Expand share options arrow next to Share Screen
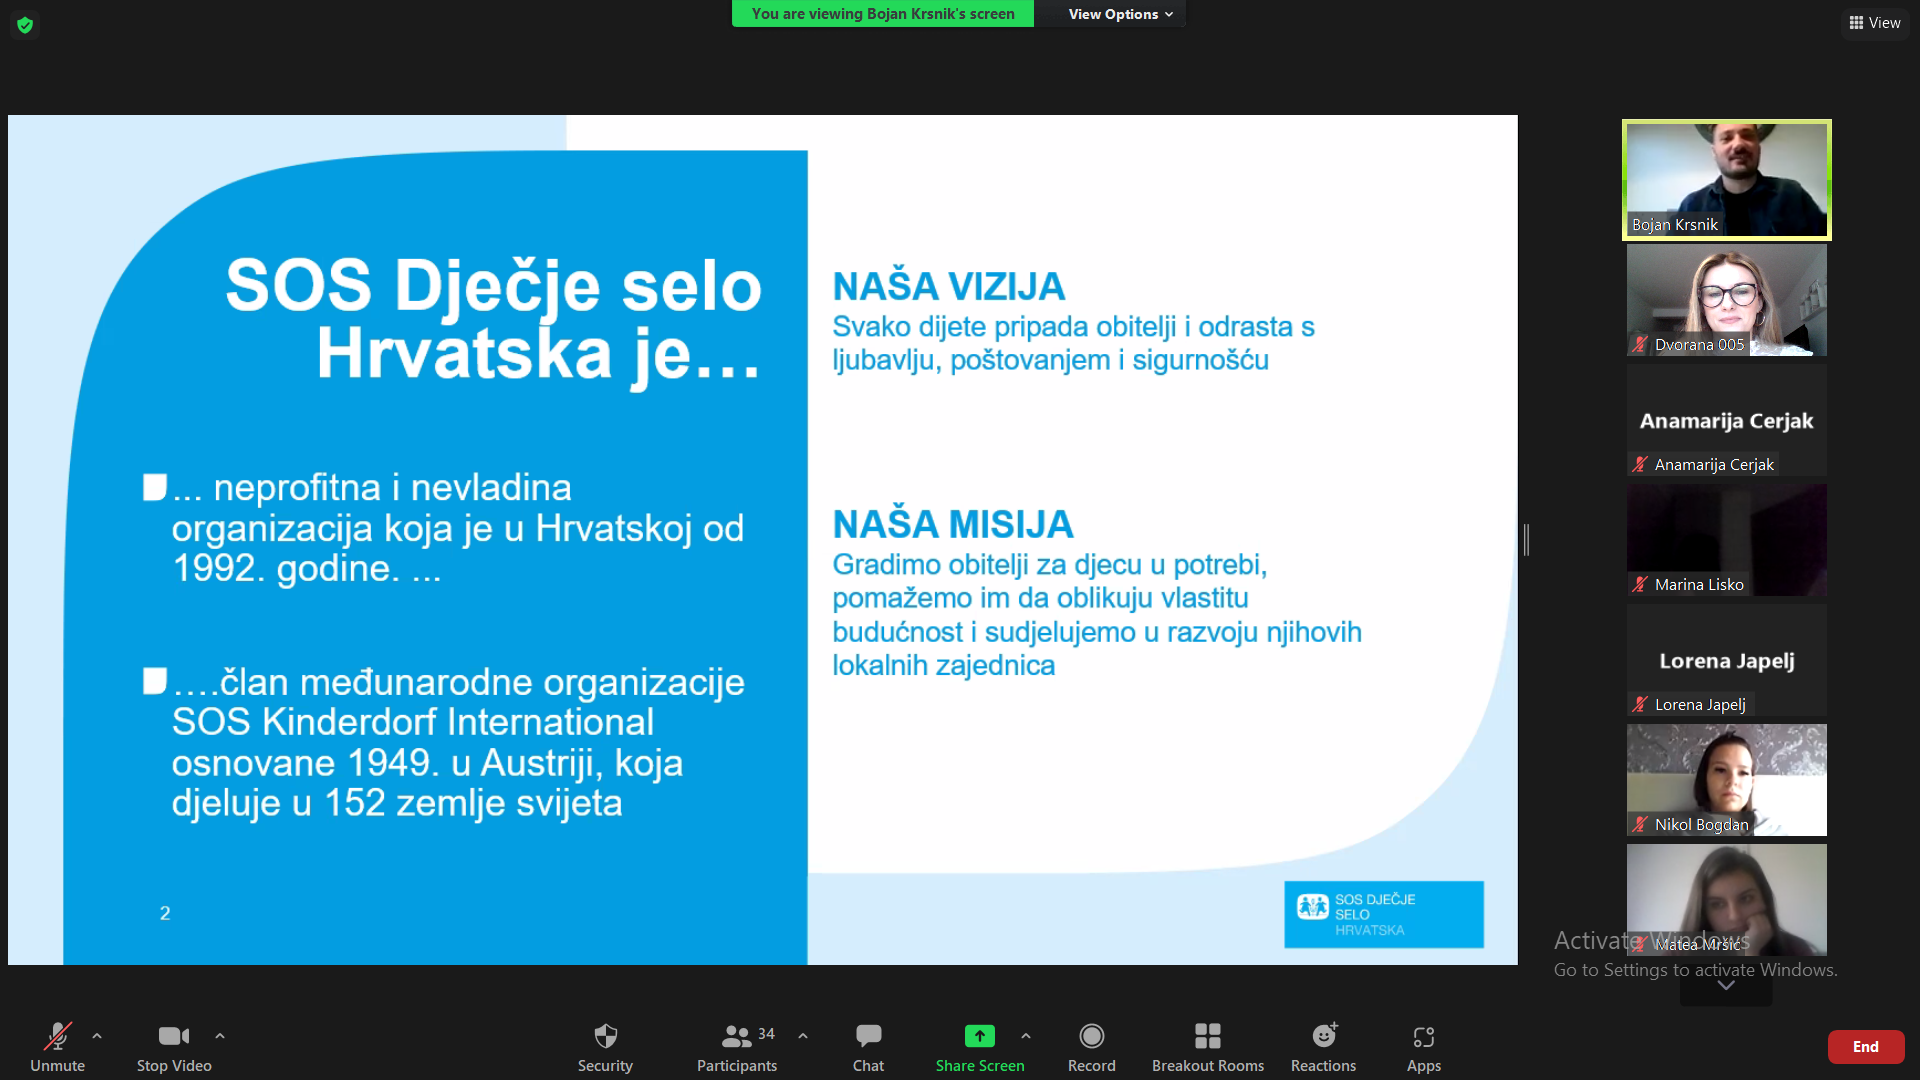This screenshot has width=1920, height=1080. point(1026,1036)
